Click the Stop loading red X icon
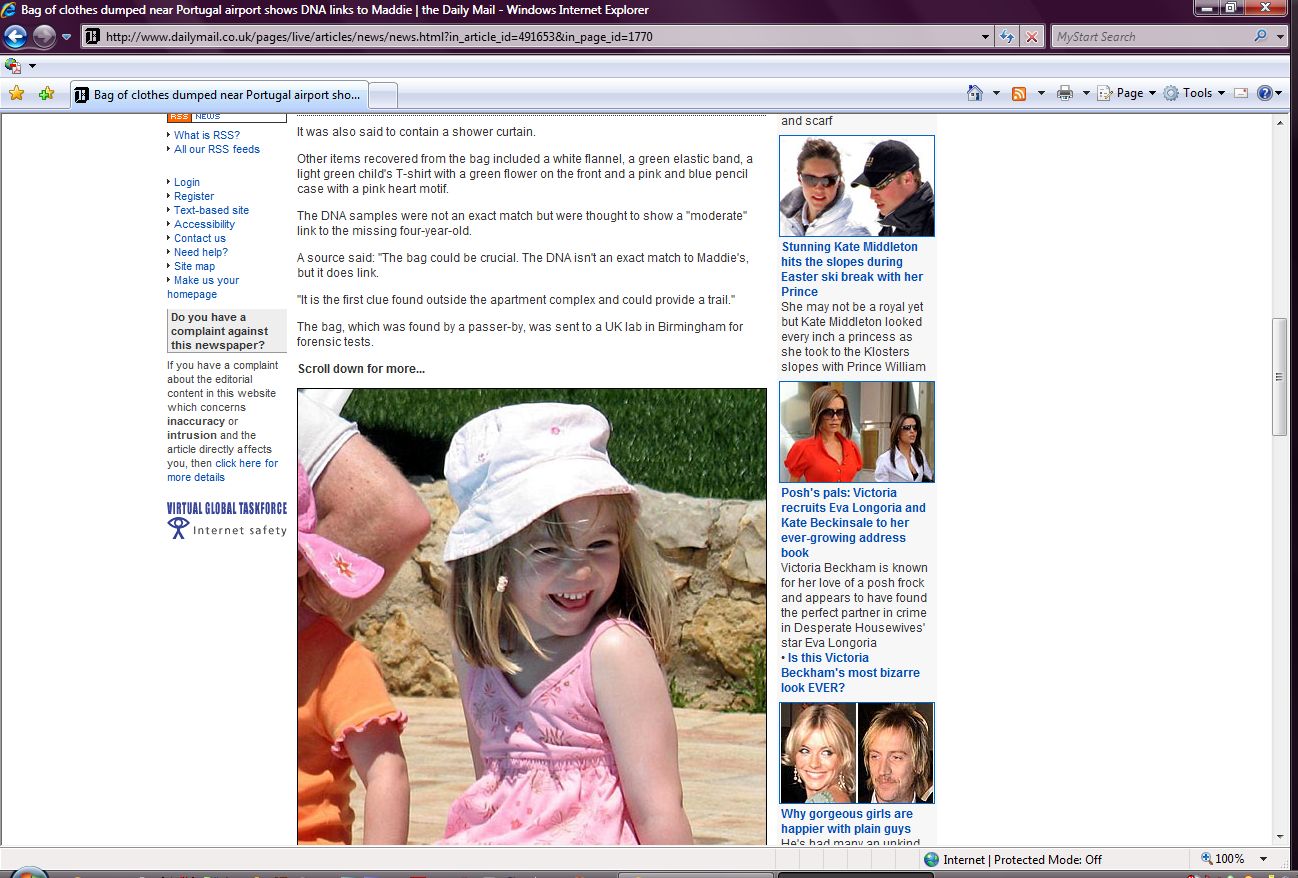Image resolution: width=1298 pixels, height=878 pixels. 1032,37
